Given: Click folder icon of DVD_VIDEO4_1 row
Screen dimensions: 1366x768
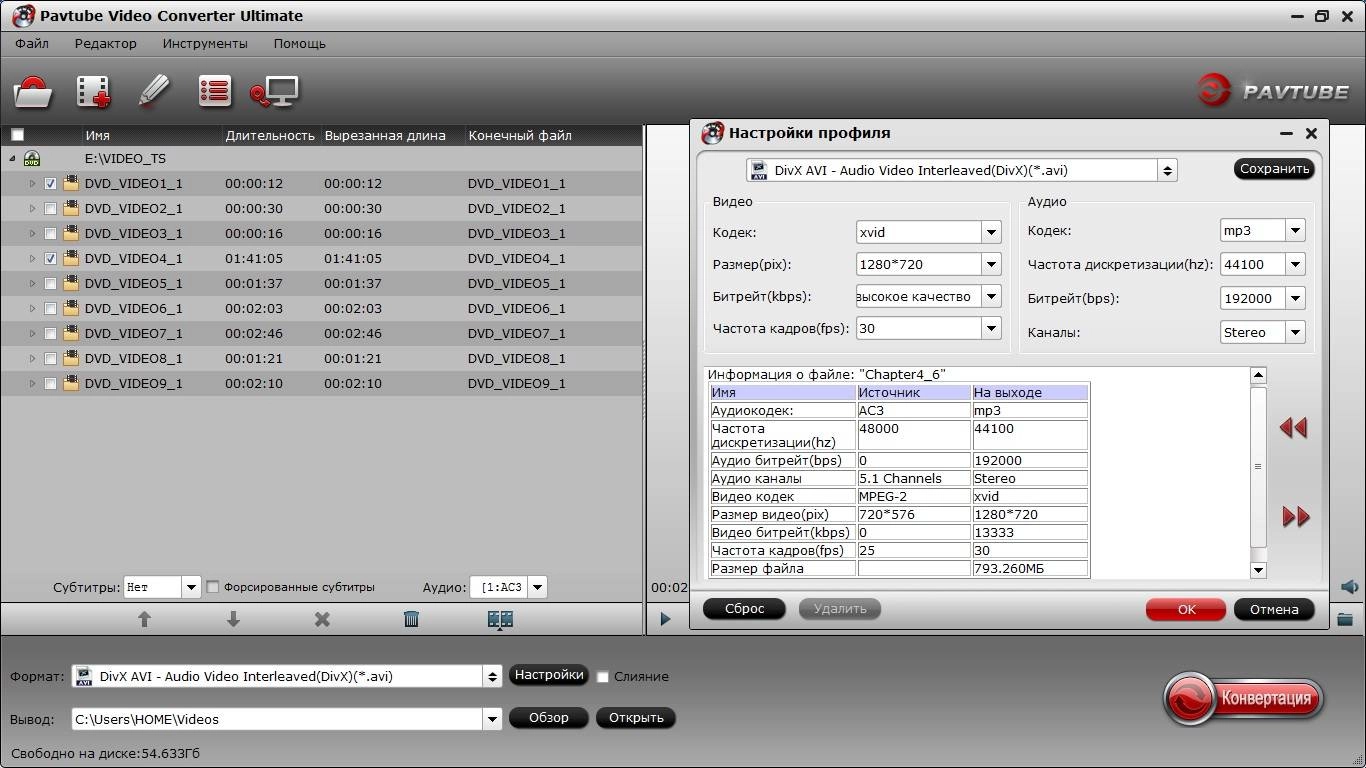Looking at the screenshot, I should [71, 258].
